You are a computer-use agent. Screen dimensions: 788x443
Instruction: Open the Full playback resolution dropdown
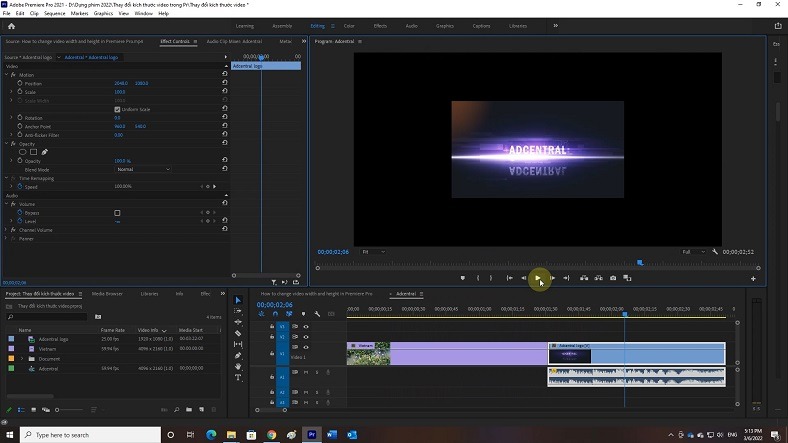(x=694, y=252)
